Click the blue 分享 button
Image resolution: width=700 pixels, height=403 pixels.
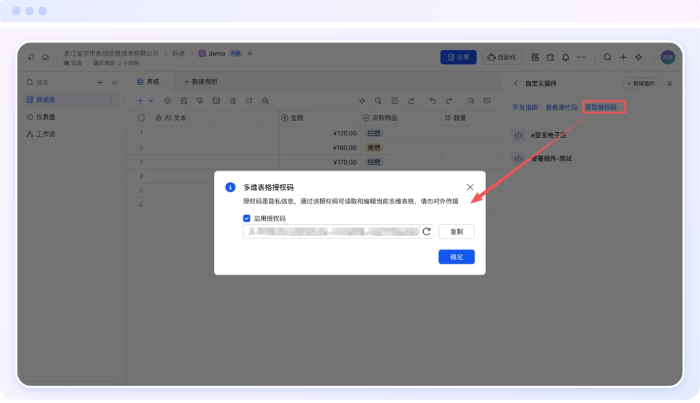click(458, 57)
